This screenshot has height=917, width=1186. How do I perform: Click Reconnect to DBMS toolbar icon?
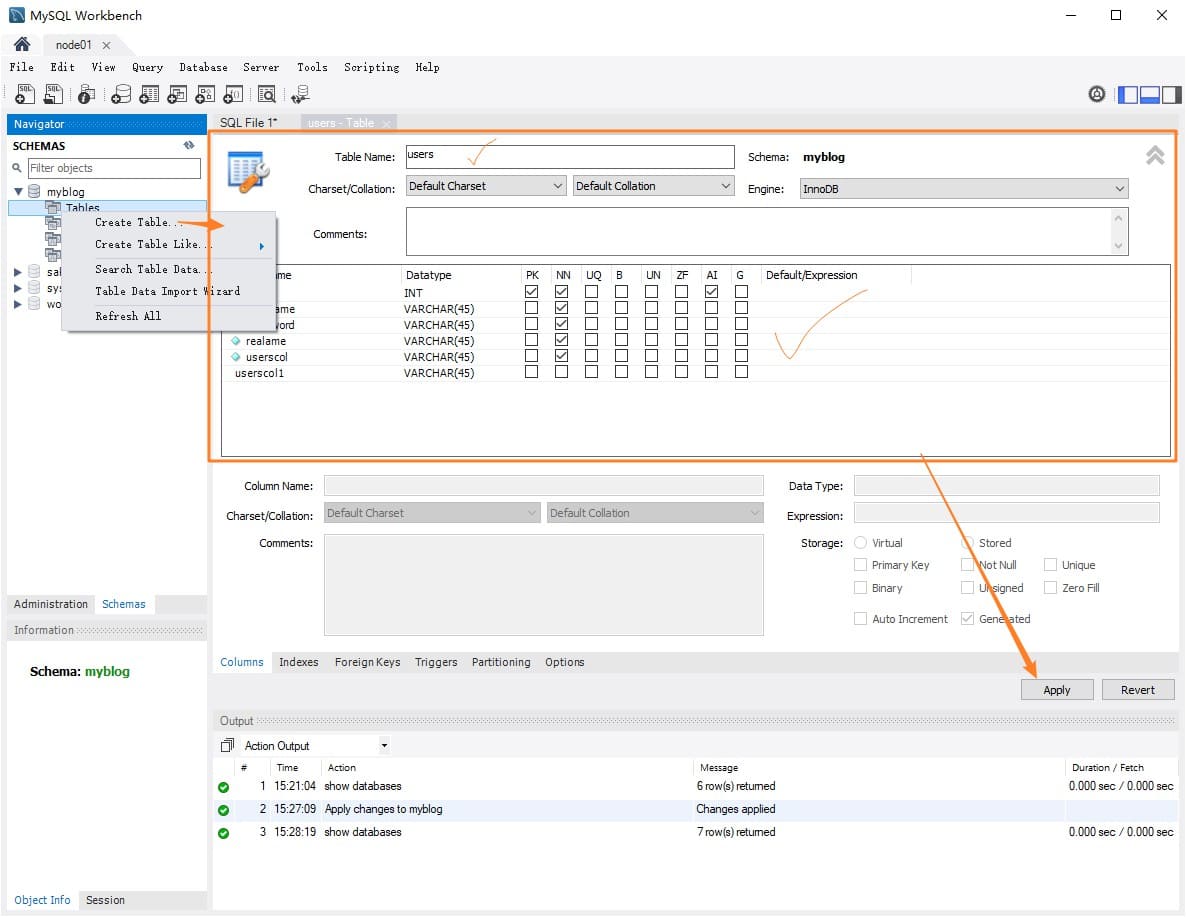pos(300,94)
